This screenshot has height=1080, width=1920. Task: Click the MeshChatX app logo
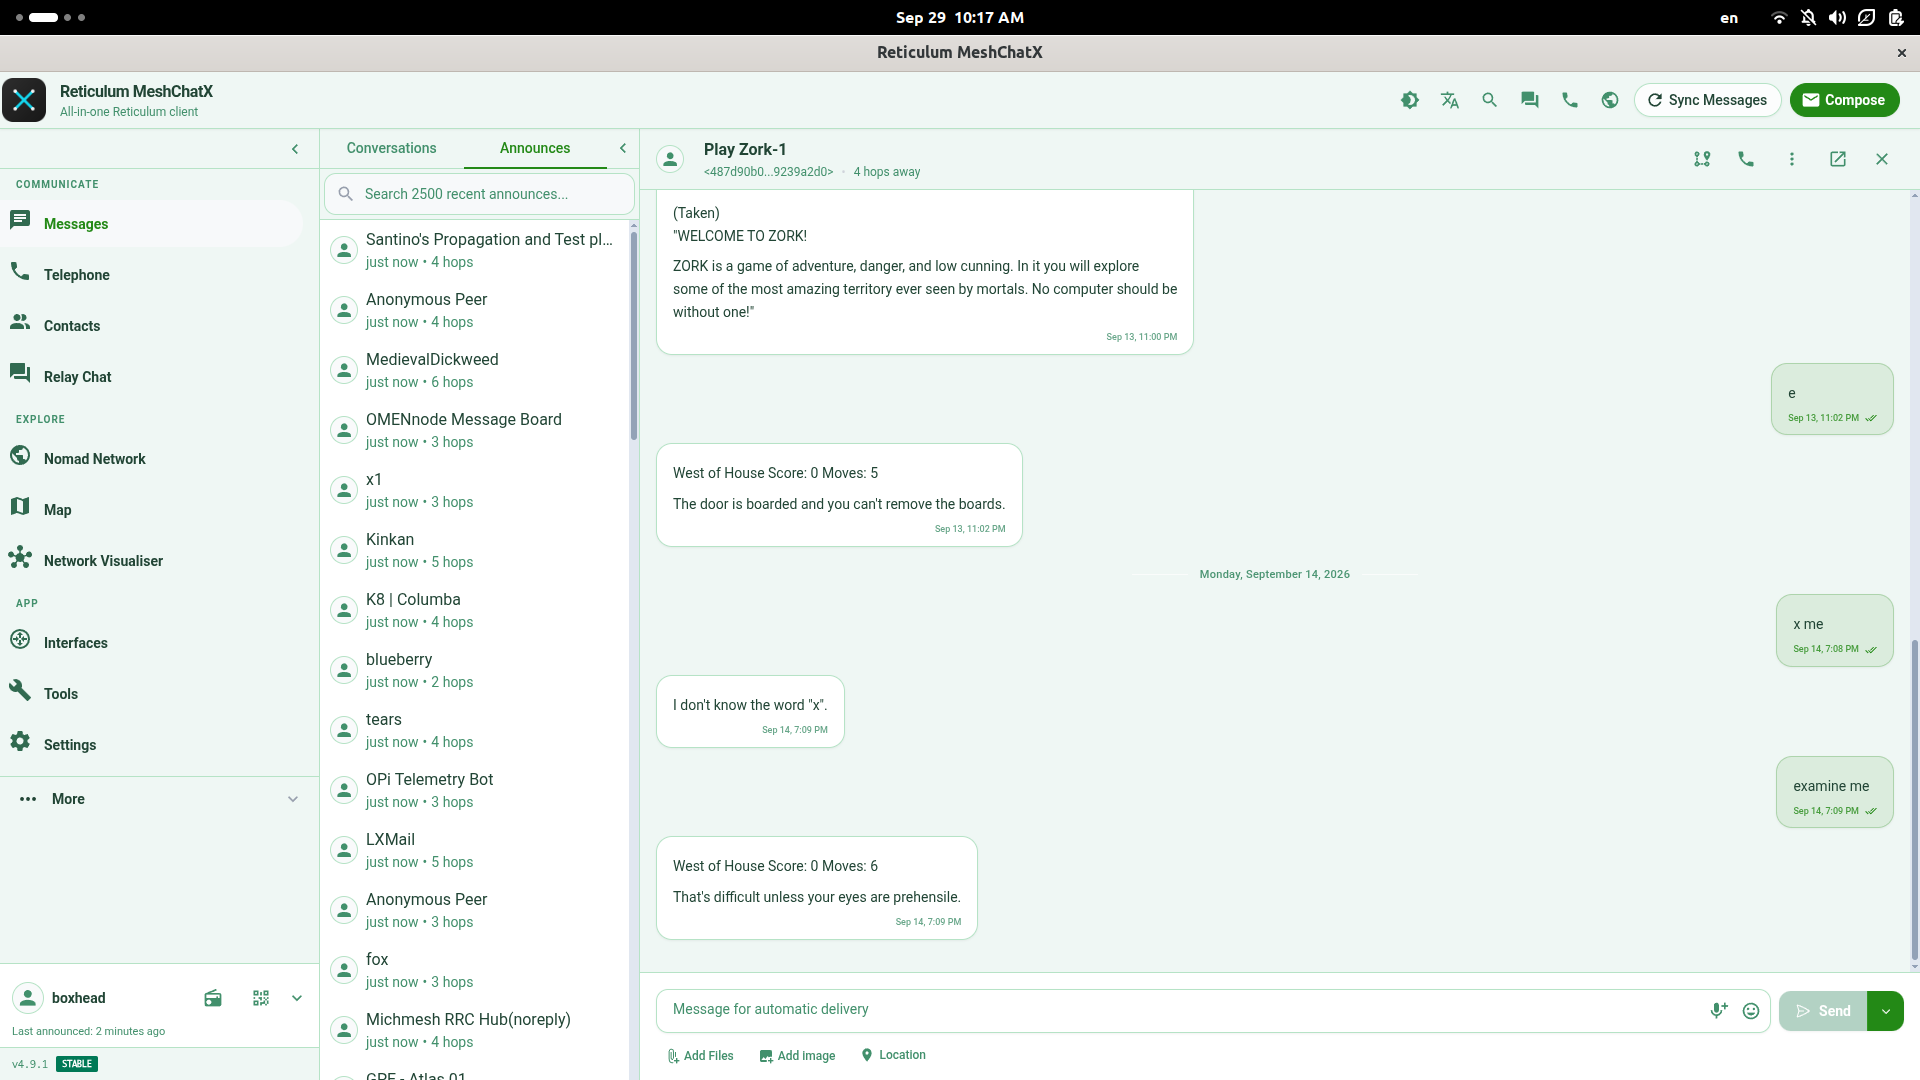point(24,100)
